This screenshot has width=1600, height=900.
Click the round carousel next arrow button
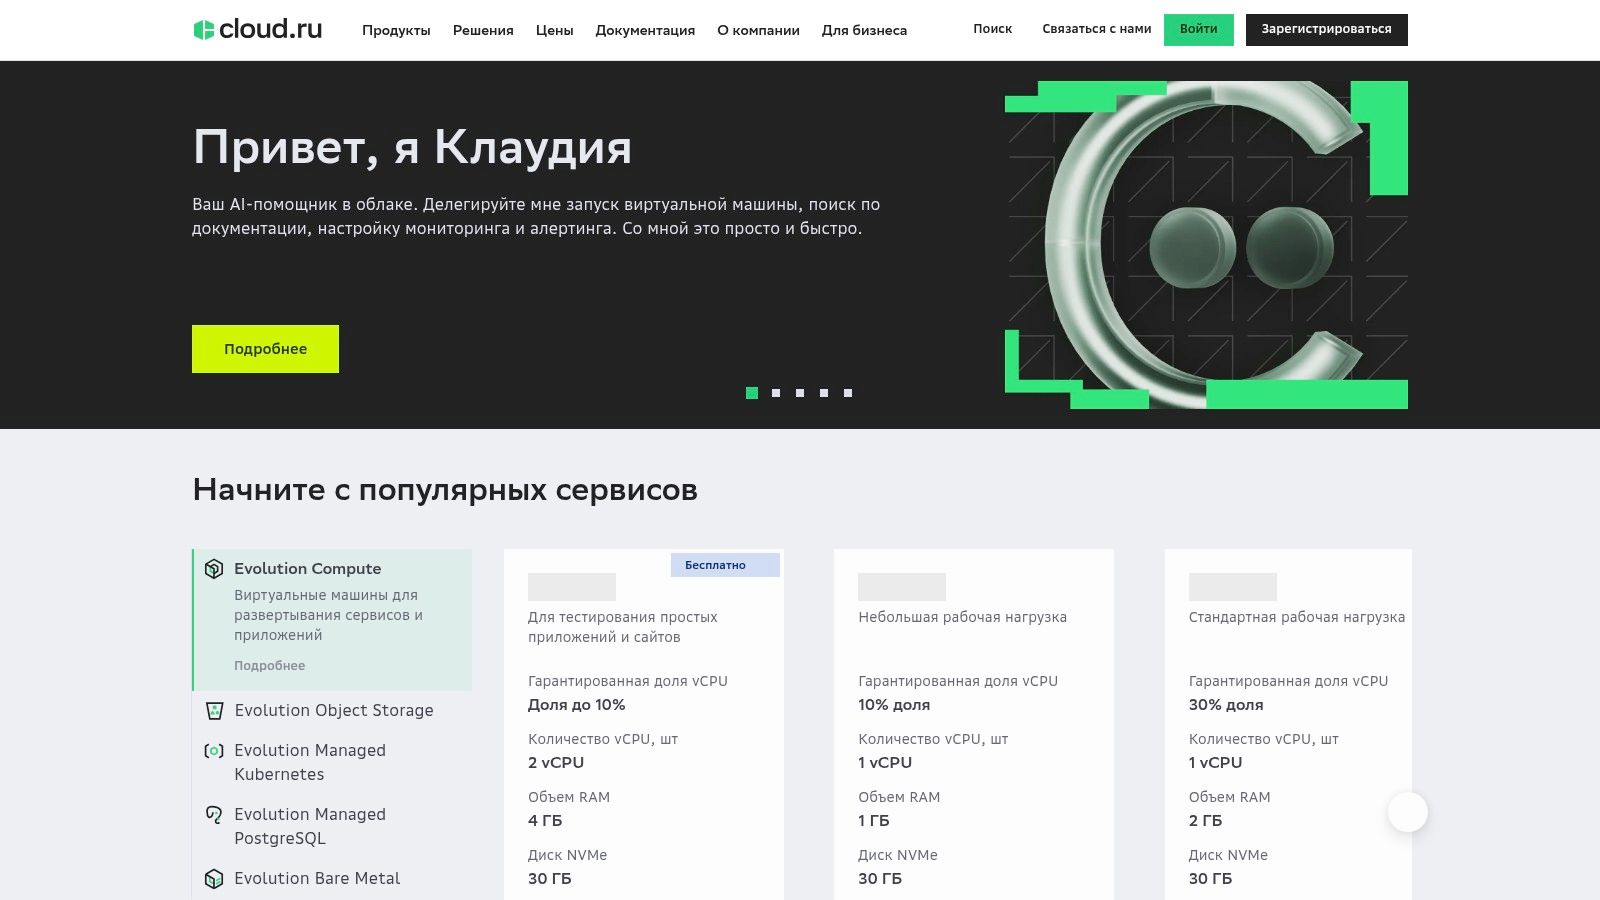tap(1407, 812)
